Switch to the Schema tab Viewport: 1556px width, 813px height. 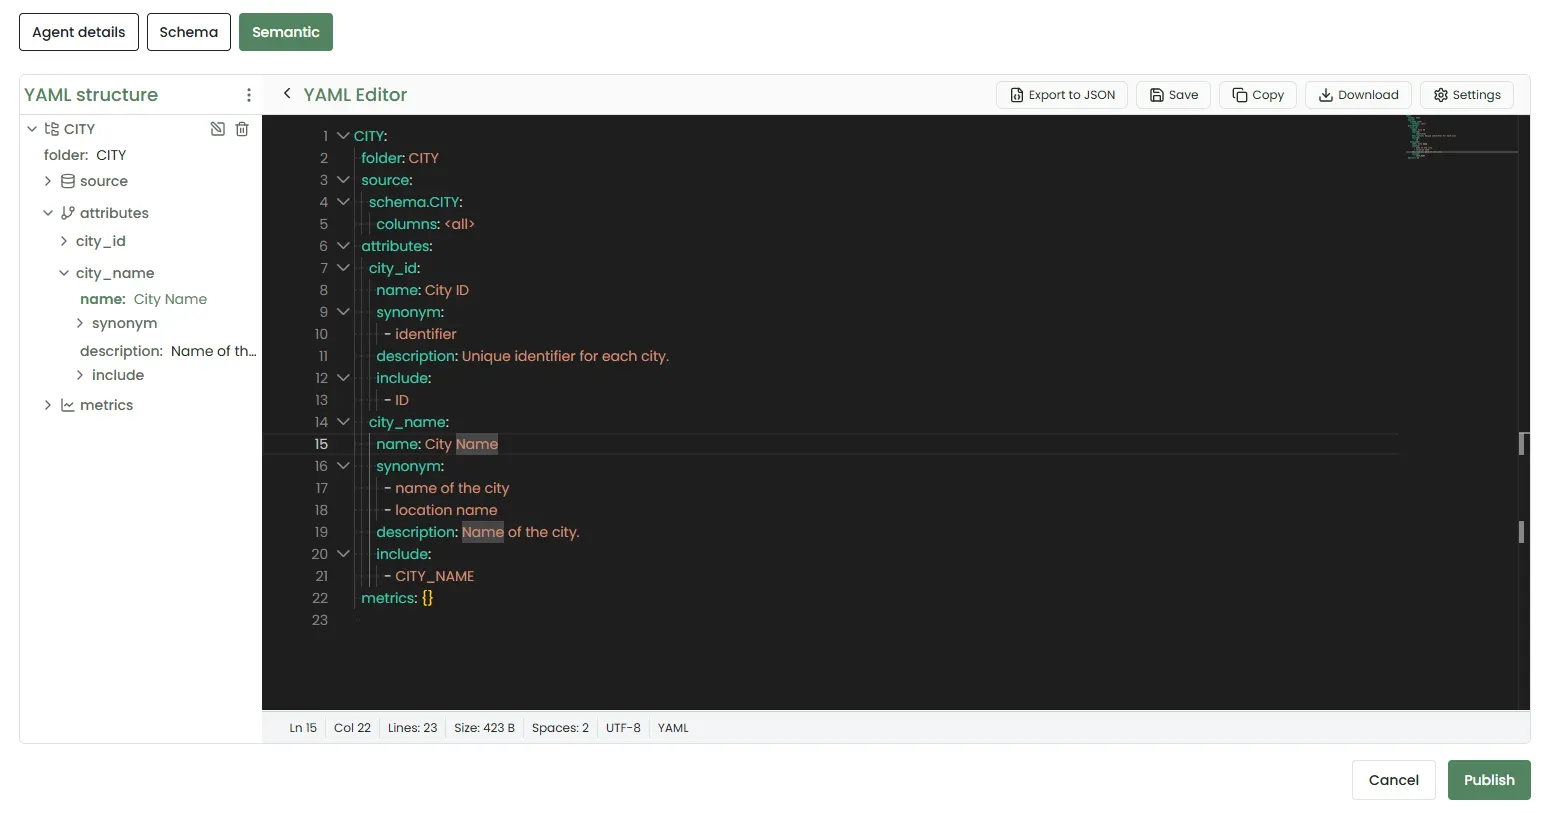click(x=188, y=32)
